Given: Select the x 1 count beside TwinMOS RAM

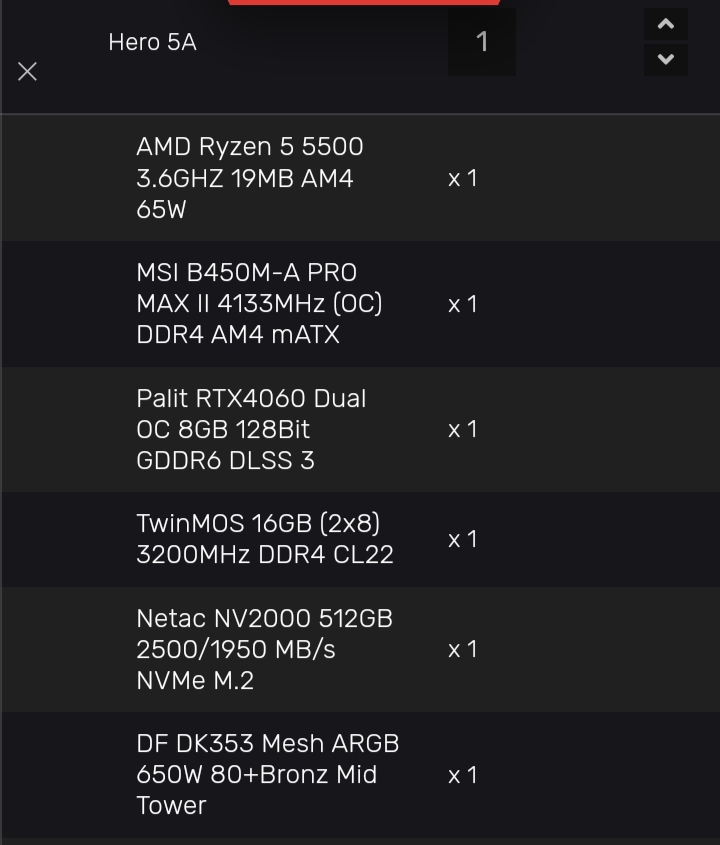Looking at the screenshot, I should [x=462, y=539].
